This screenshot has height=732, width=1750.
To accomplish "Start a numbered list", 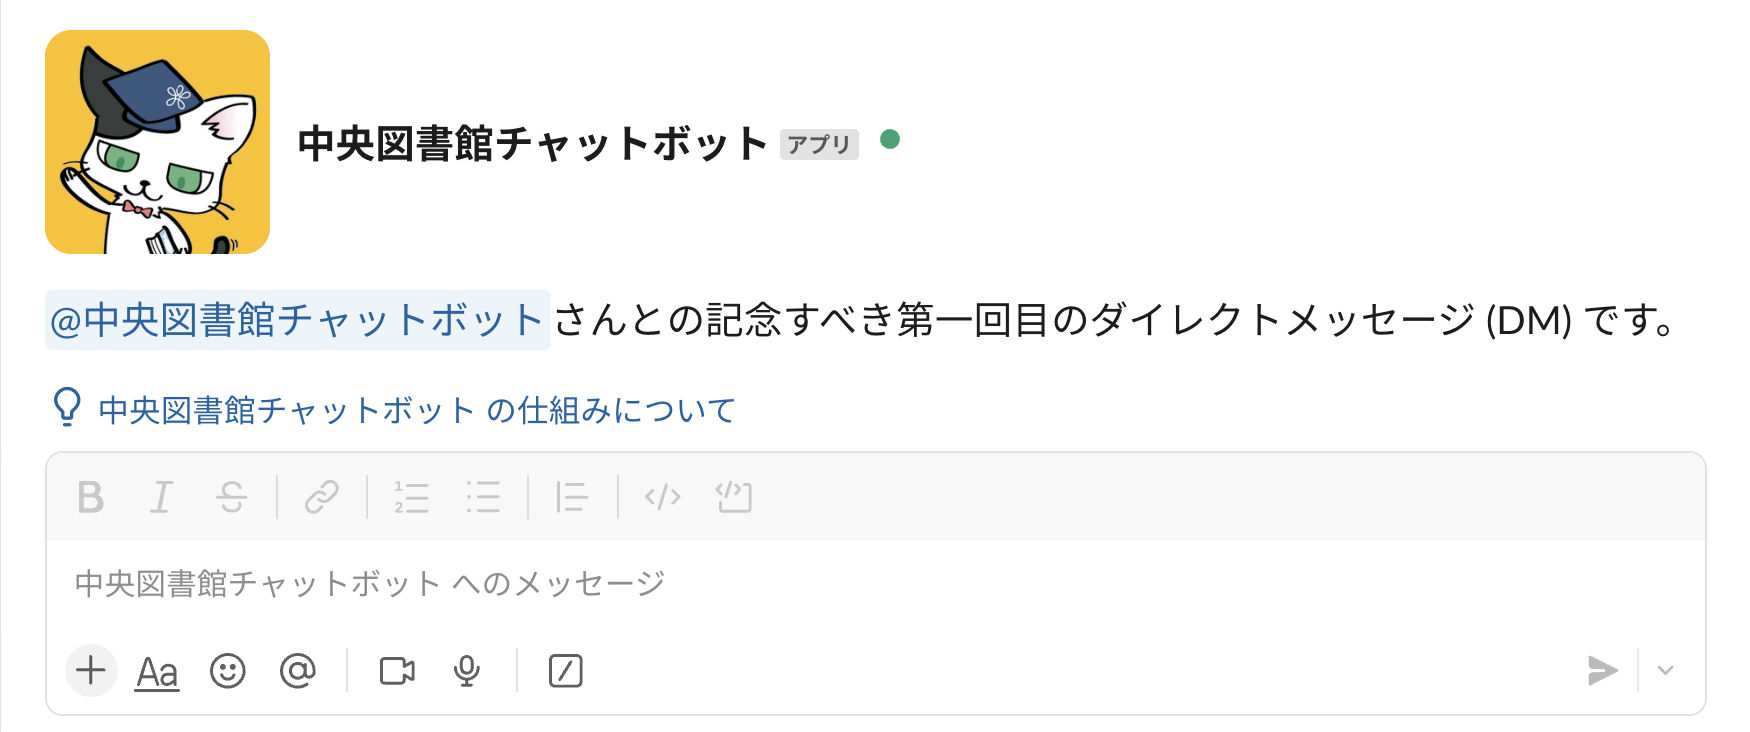I will [x=412, y=497].
